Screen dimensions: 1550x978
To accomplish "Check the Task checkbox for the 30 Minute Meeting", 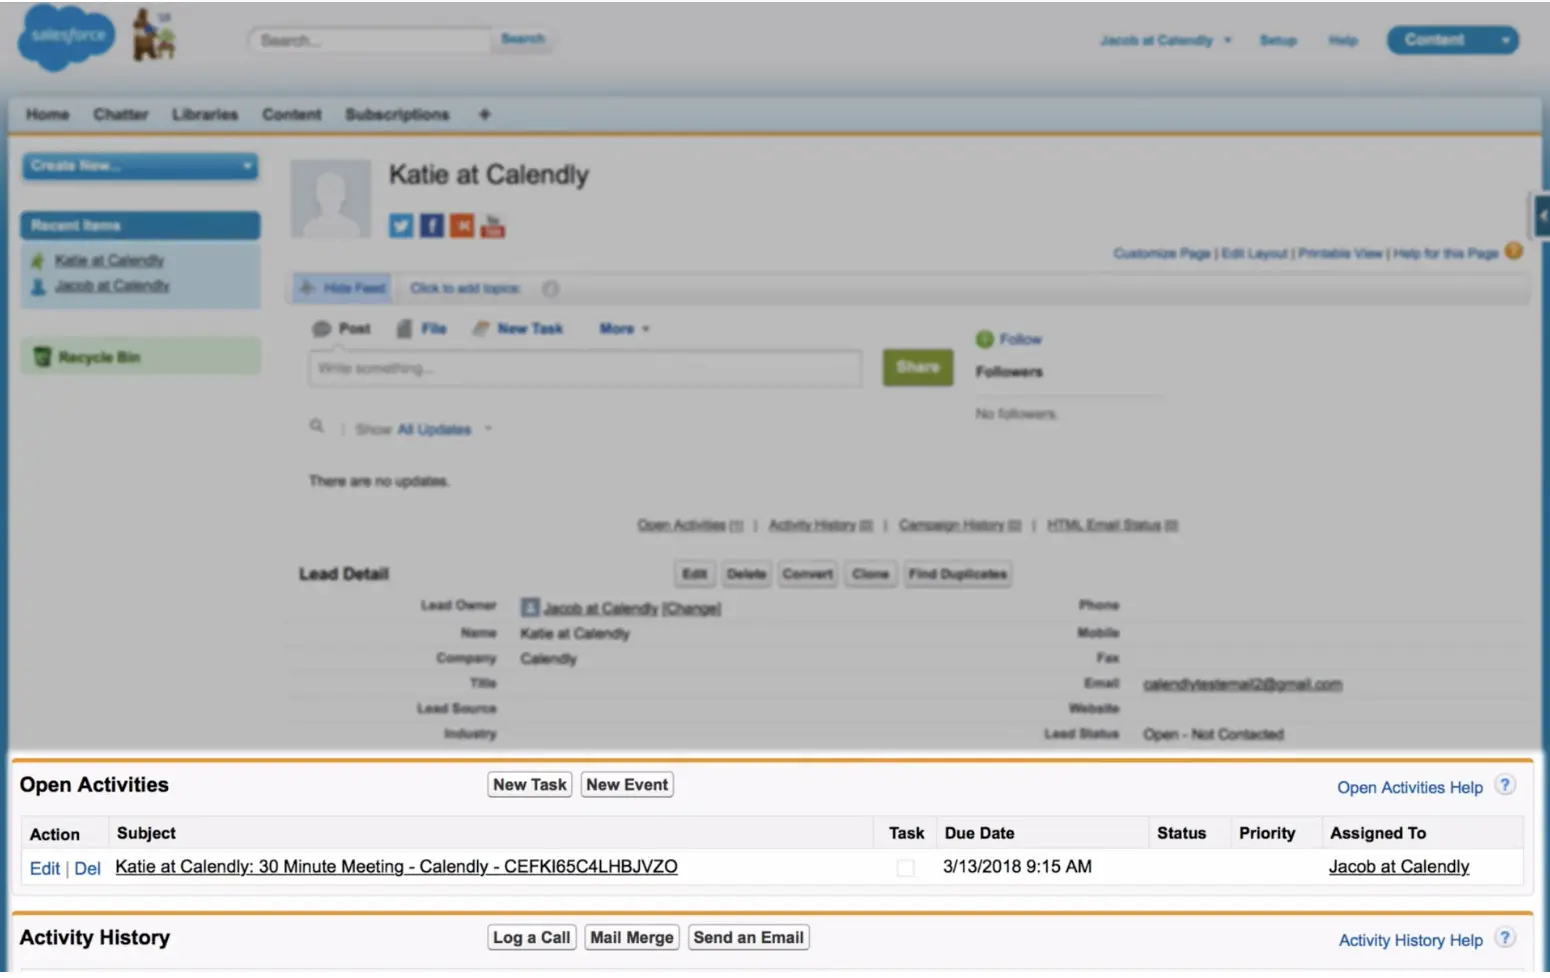I will [905, 867].
